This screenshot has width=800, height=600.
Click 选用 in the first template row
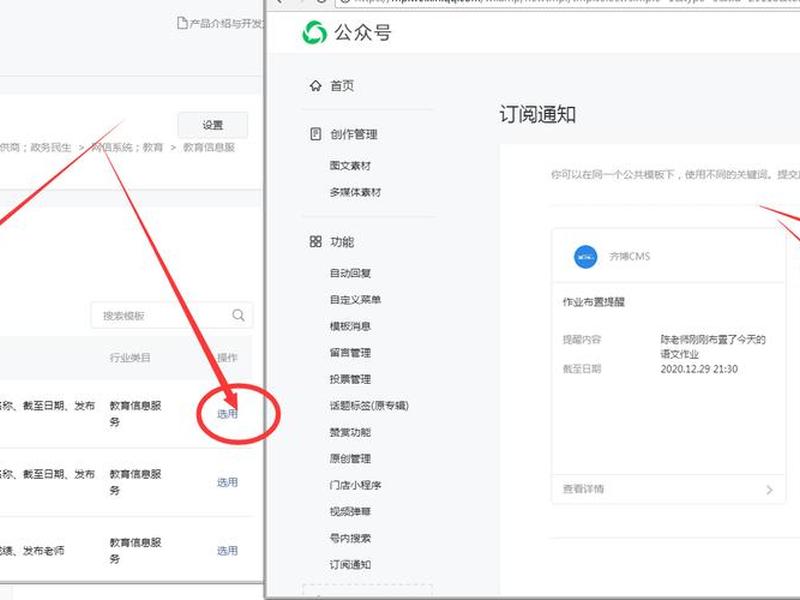[227, 414]
